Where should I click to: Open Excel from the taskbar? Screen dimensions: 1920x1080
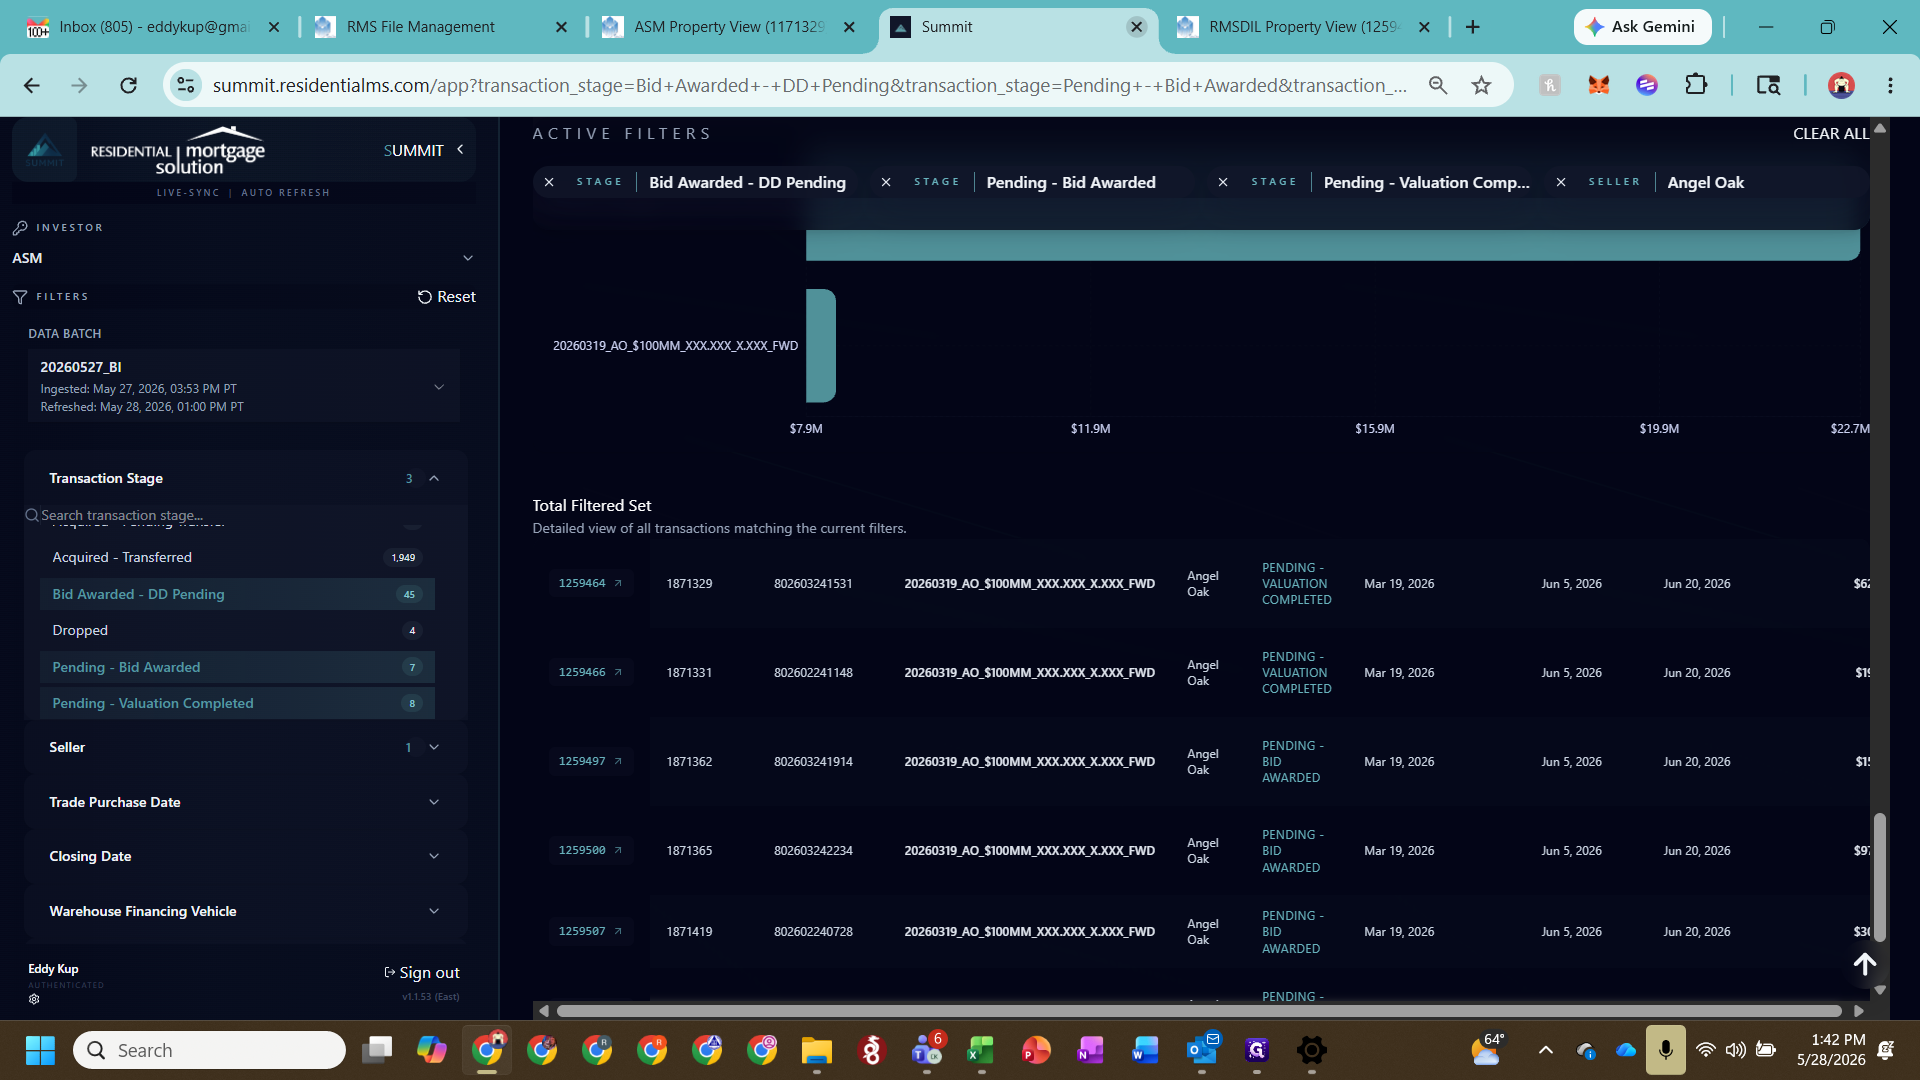[x=981, y=1050]
